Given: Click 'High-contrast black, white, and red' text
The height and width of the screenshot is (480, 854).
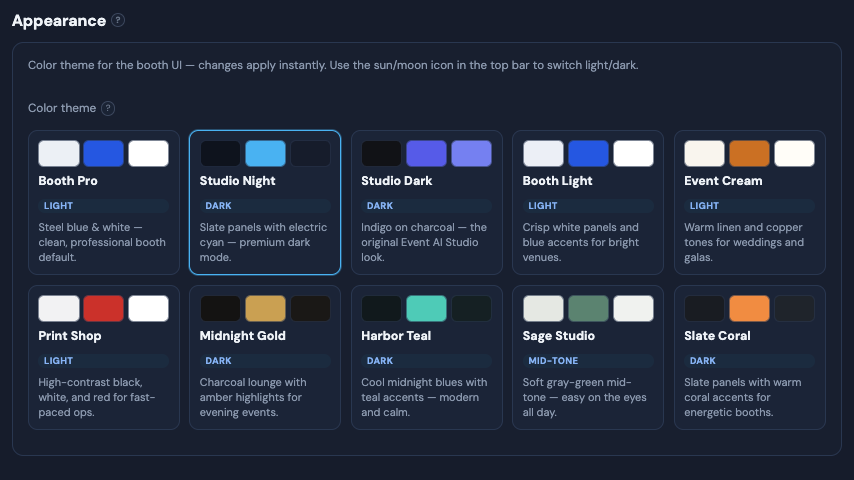Looking at the screenshot, I should click(96, 397).
